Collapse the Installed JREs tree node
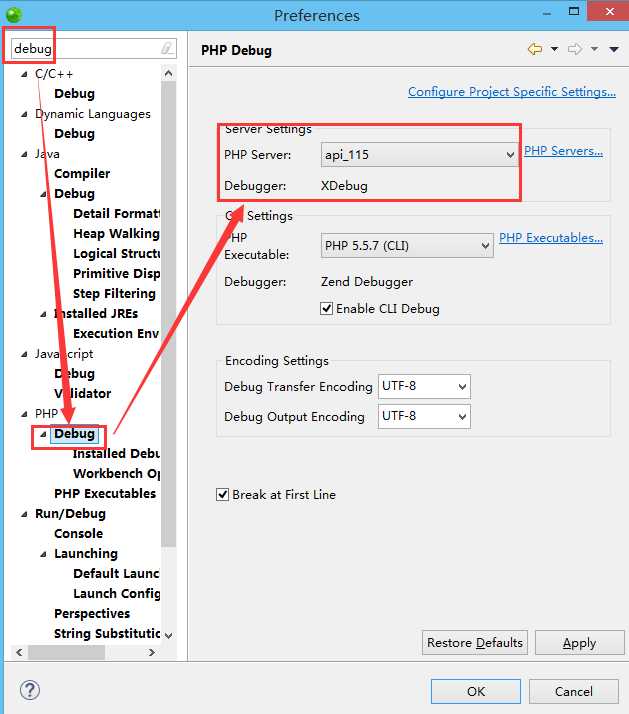Screen dimensions: 629x714 [43, 314]
